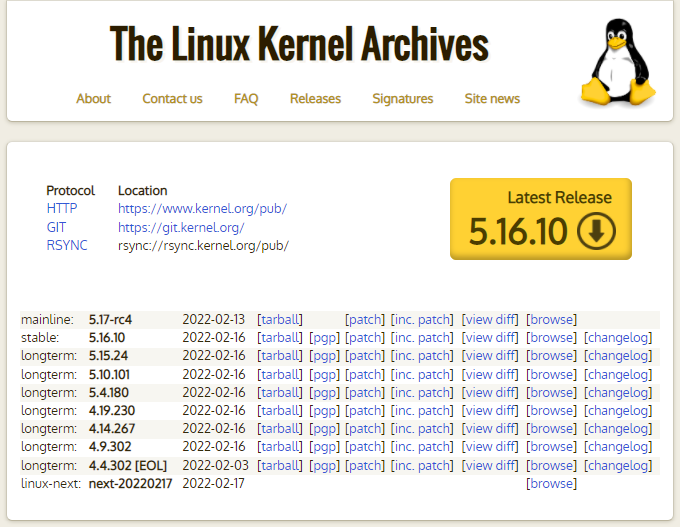
Task: Open the Releases page
Action: click(315, 98)
